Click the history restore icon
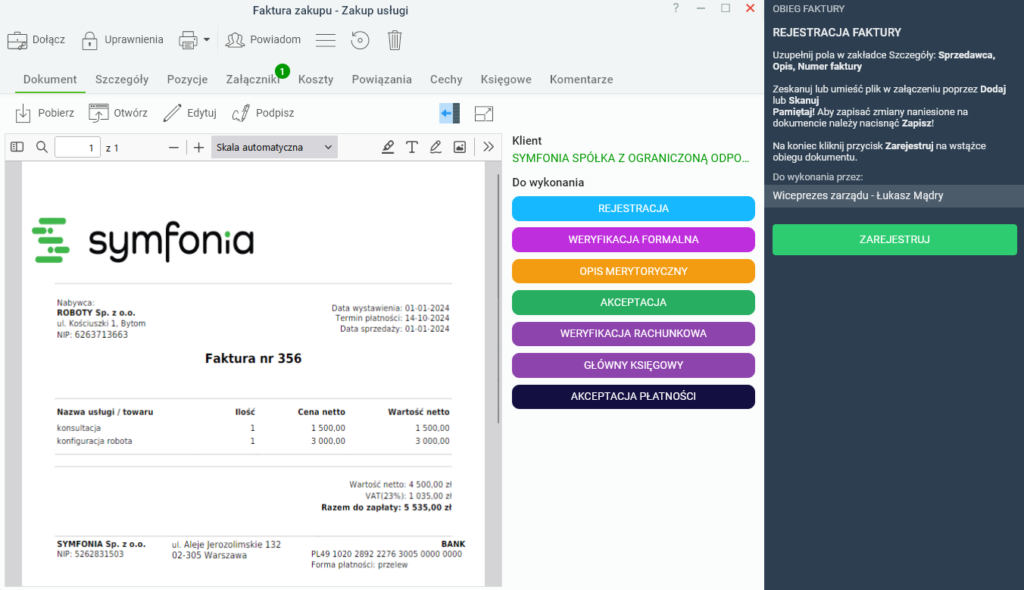Image resolution: width=1024 pixels, height=590 pixels. (x=360, y=41)
